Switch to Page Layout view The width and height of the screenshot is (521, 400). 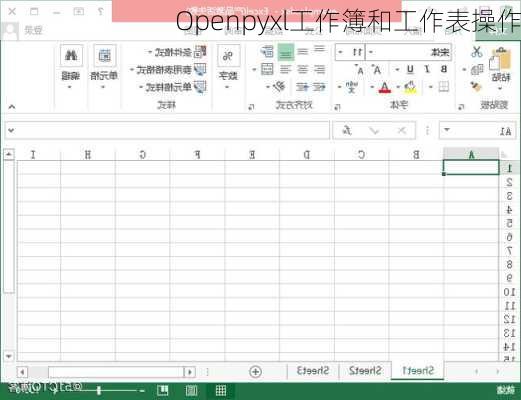pos(191,390)
